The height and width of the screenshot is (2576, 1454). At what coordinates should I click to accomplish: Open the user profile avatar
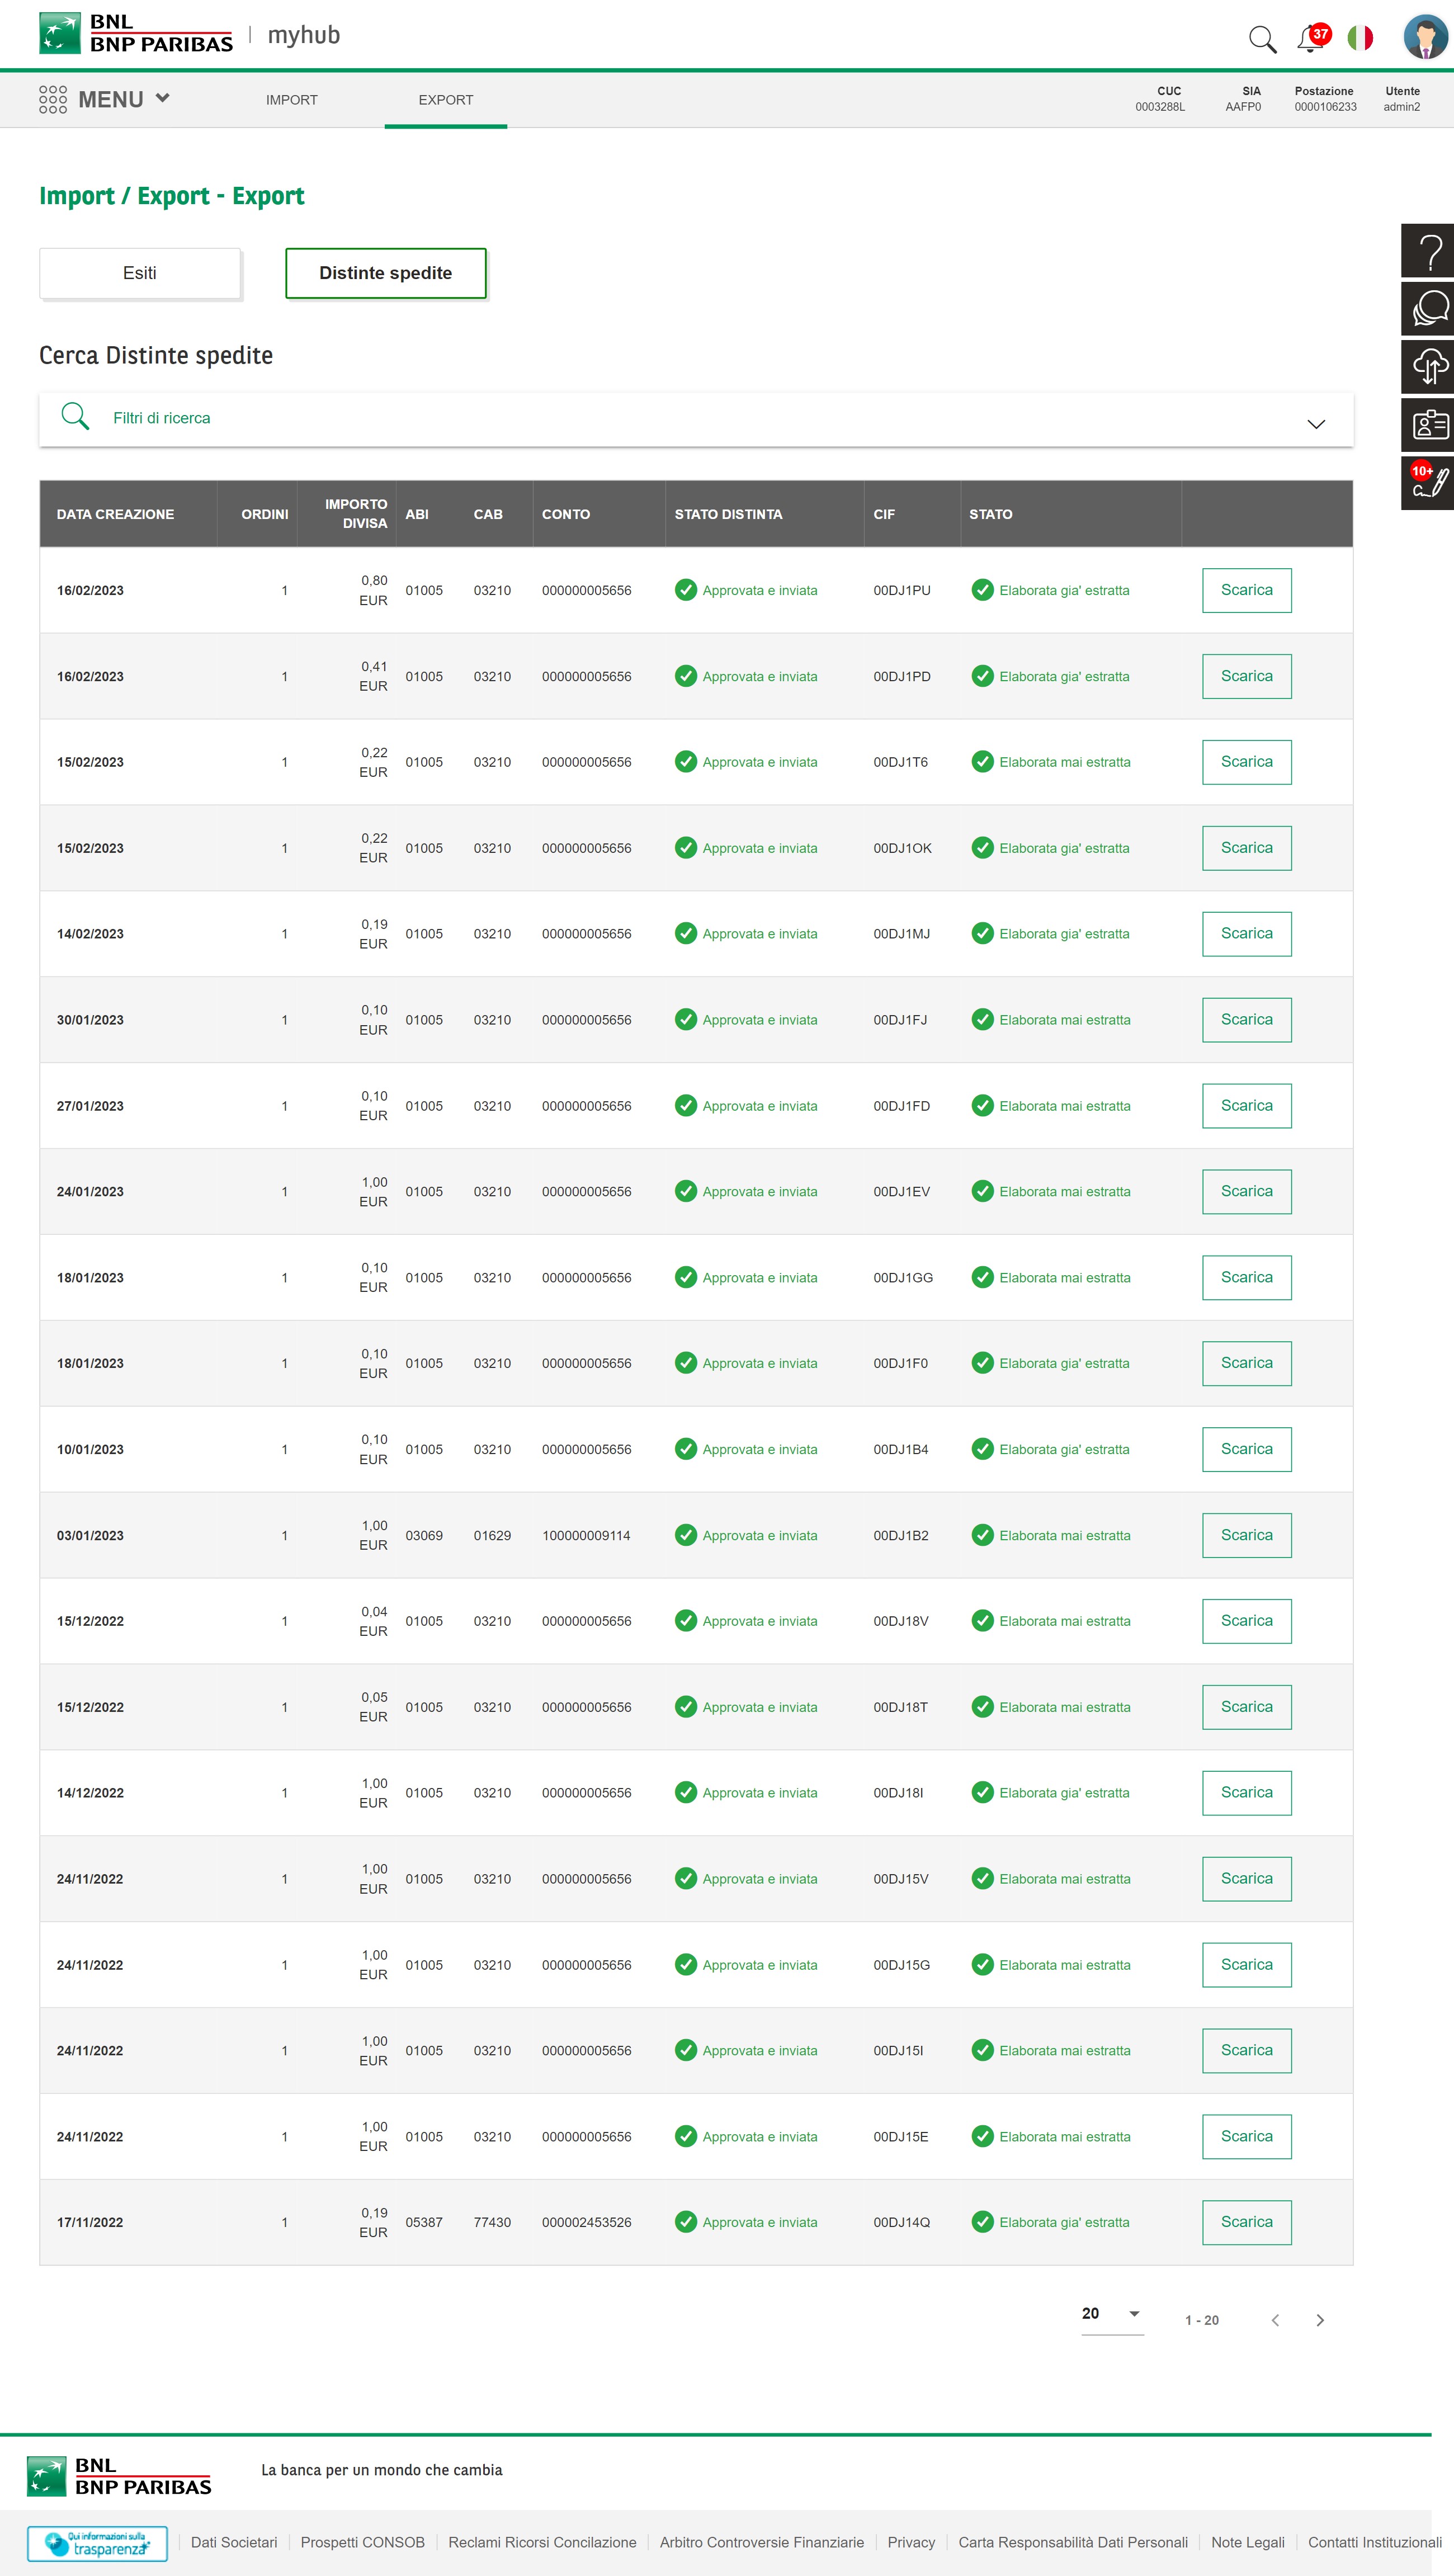[x=1425, y=37]
